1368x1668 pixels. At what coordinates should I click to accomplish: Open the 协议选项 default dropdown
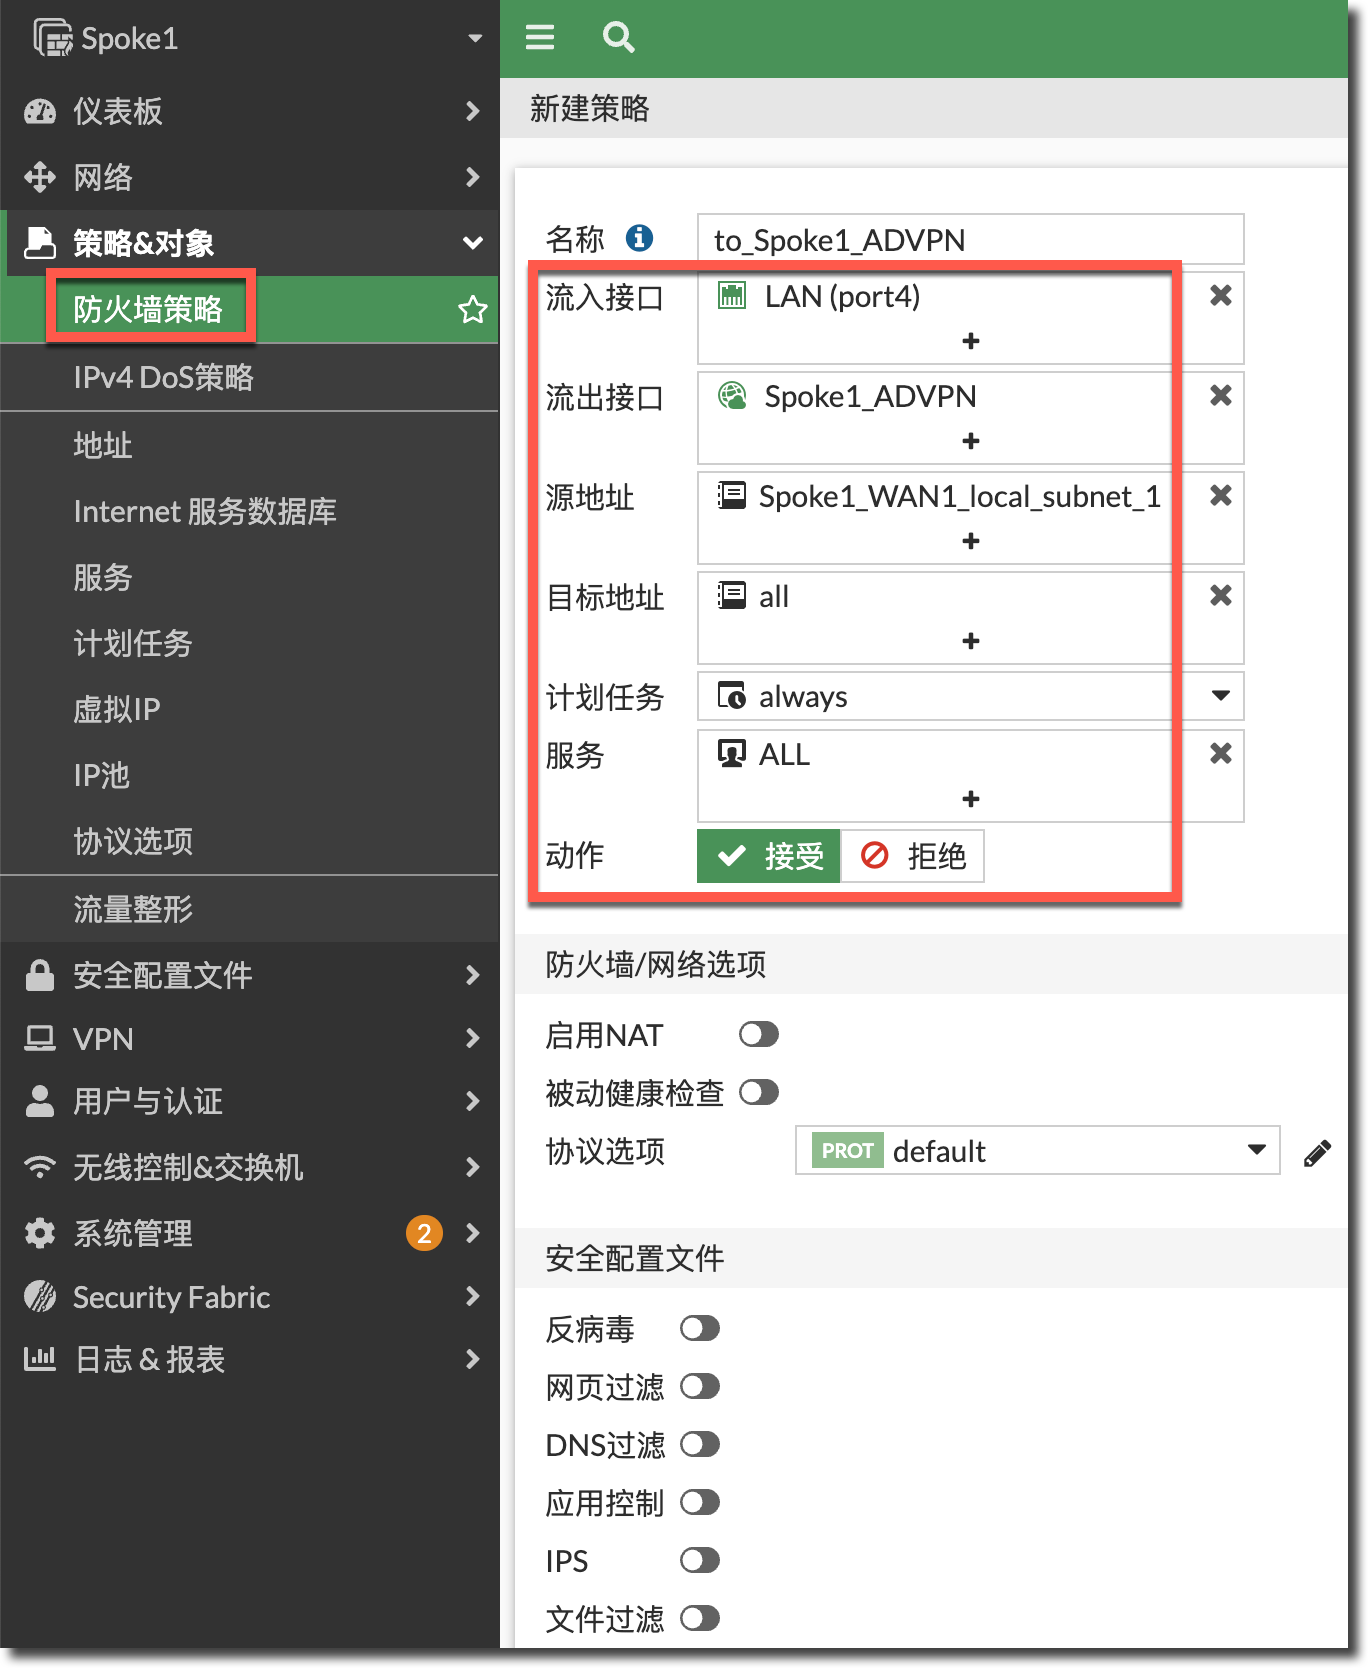click(x=1256, y=1151)
